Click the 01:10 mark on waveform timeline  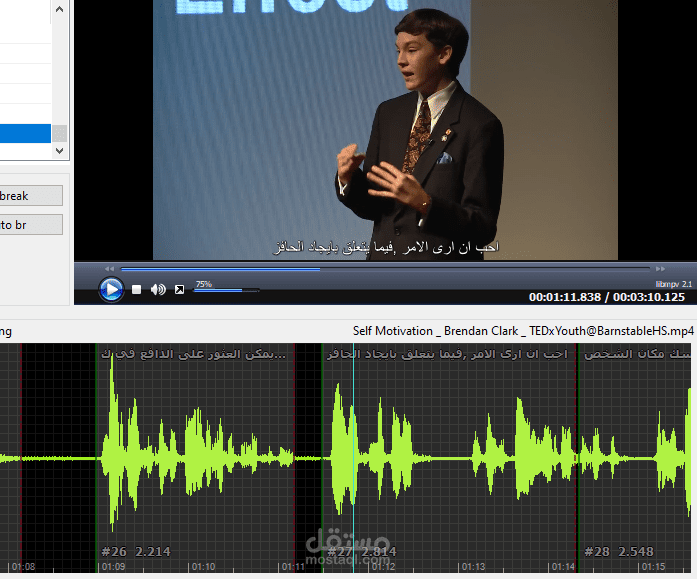203,567
